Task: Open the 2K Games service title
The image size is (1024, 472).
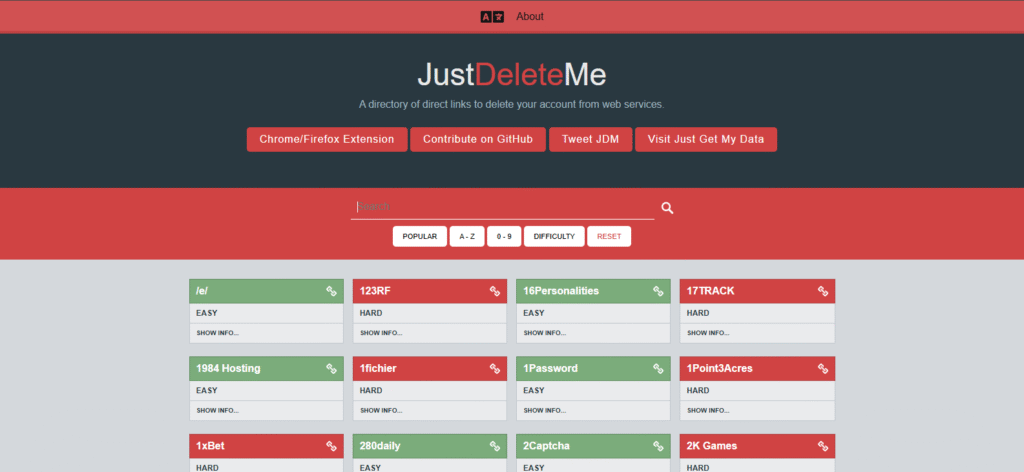Action: [x=712, y=446]
